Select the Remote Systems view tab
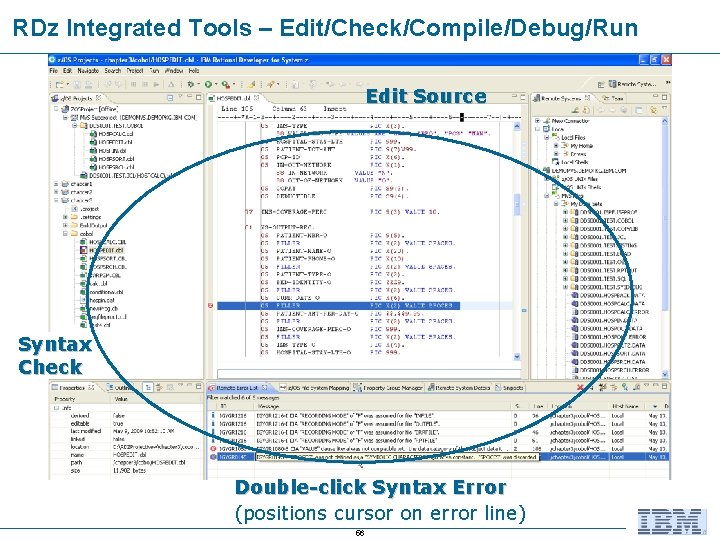Viewport: 720px width, 540px height. pos(561,98)
